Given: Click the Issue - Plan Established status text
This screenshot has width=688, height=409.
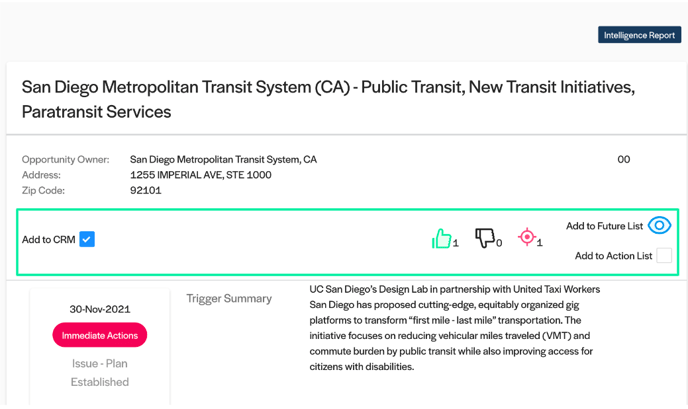Looking at the screenshot, I should point(100,373).
